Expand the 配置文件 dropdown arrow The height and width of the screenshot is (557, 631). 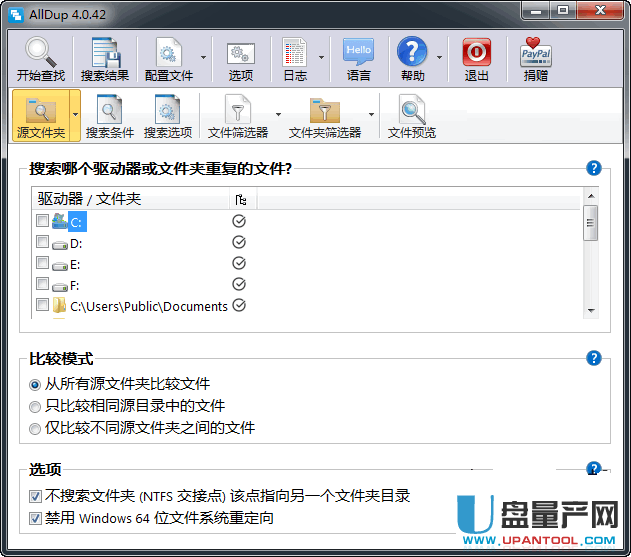click(203, 58)
